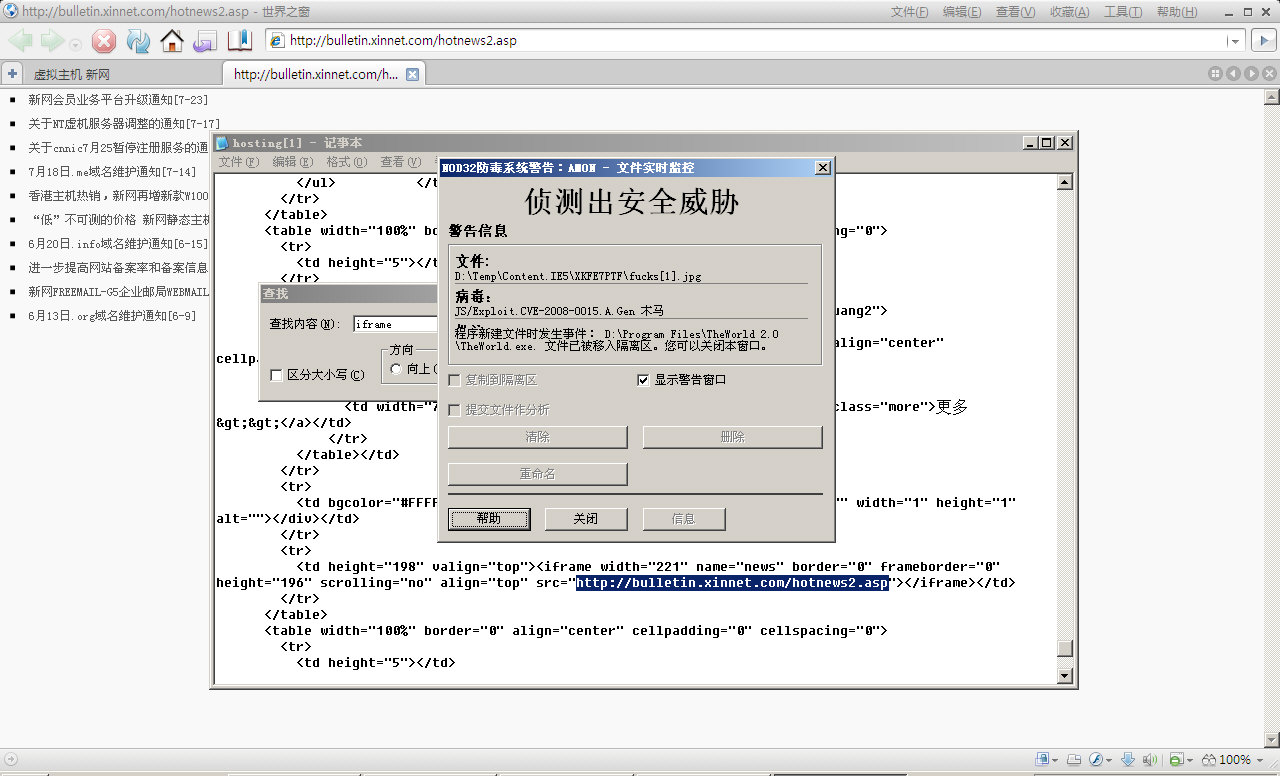Refresh the page with the blue arrows icon
Screen dimensions: 1280x776
[x=138, y=41]
